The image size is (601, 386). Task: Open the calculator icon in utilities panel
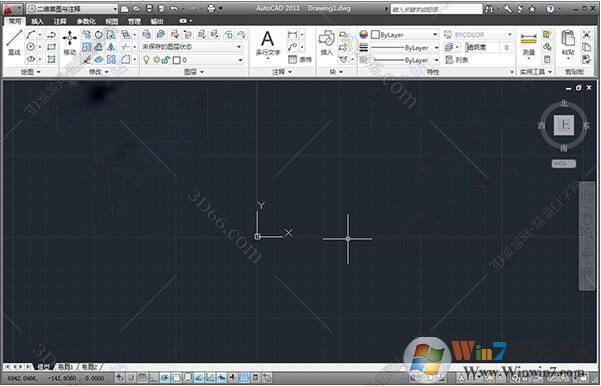tap(547, 59)
